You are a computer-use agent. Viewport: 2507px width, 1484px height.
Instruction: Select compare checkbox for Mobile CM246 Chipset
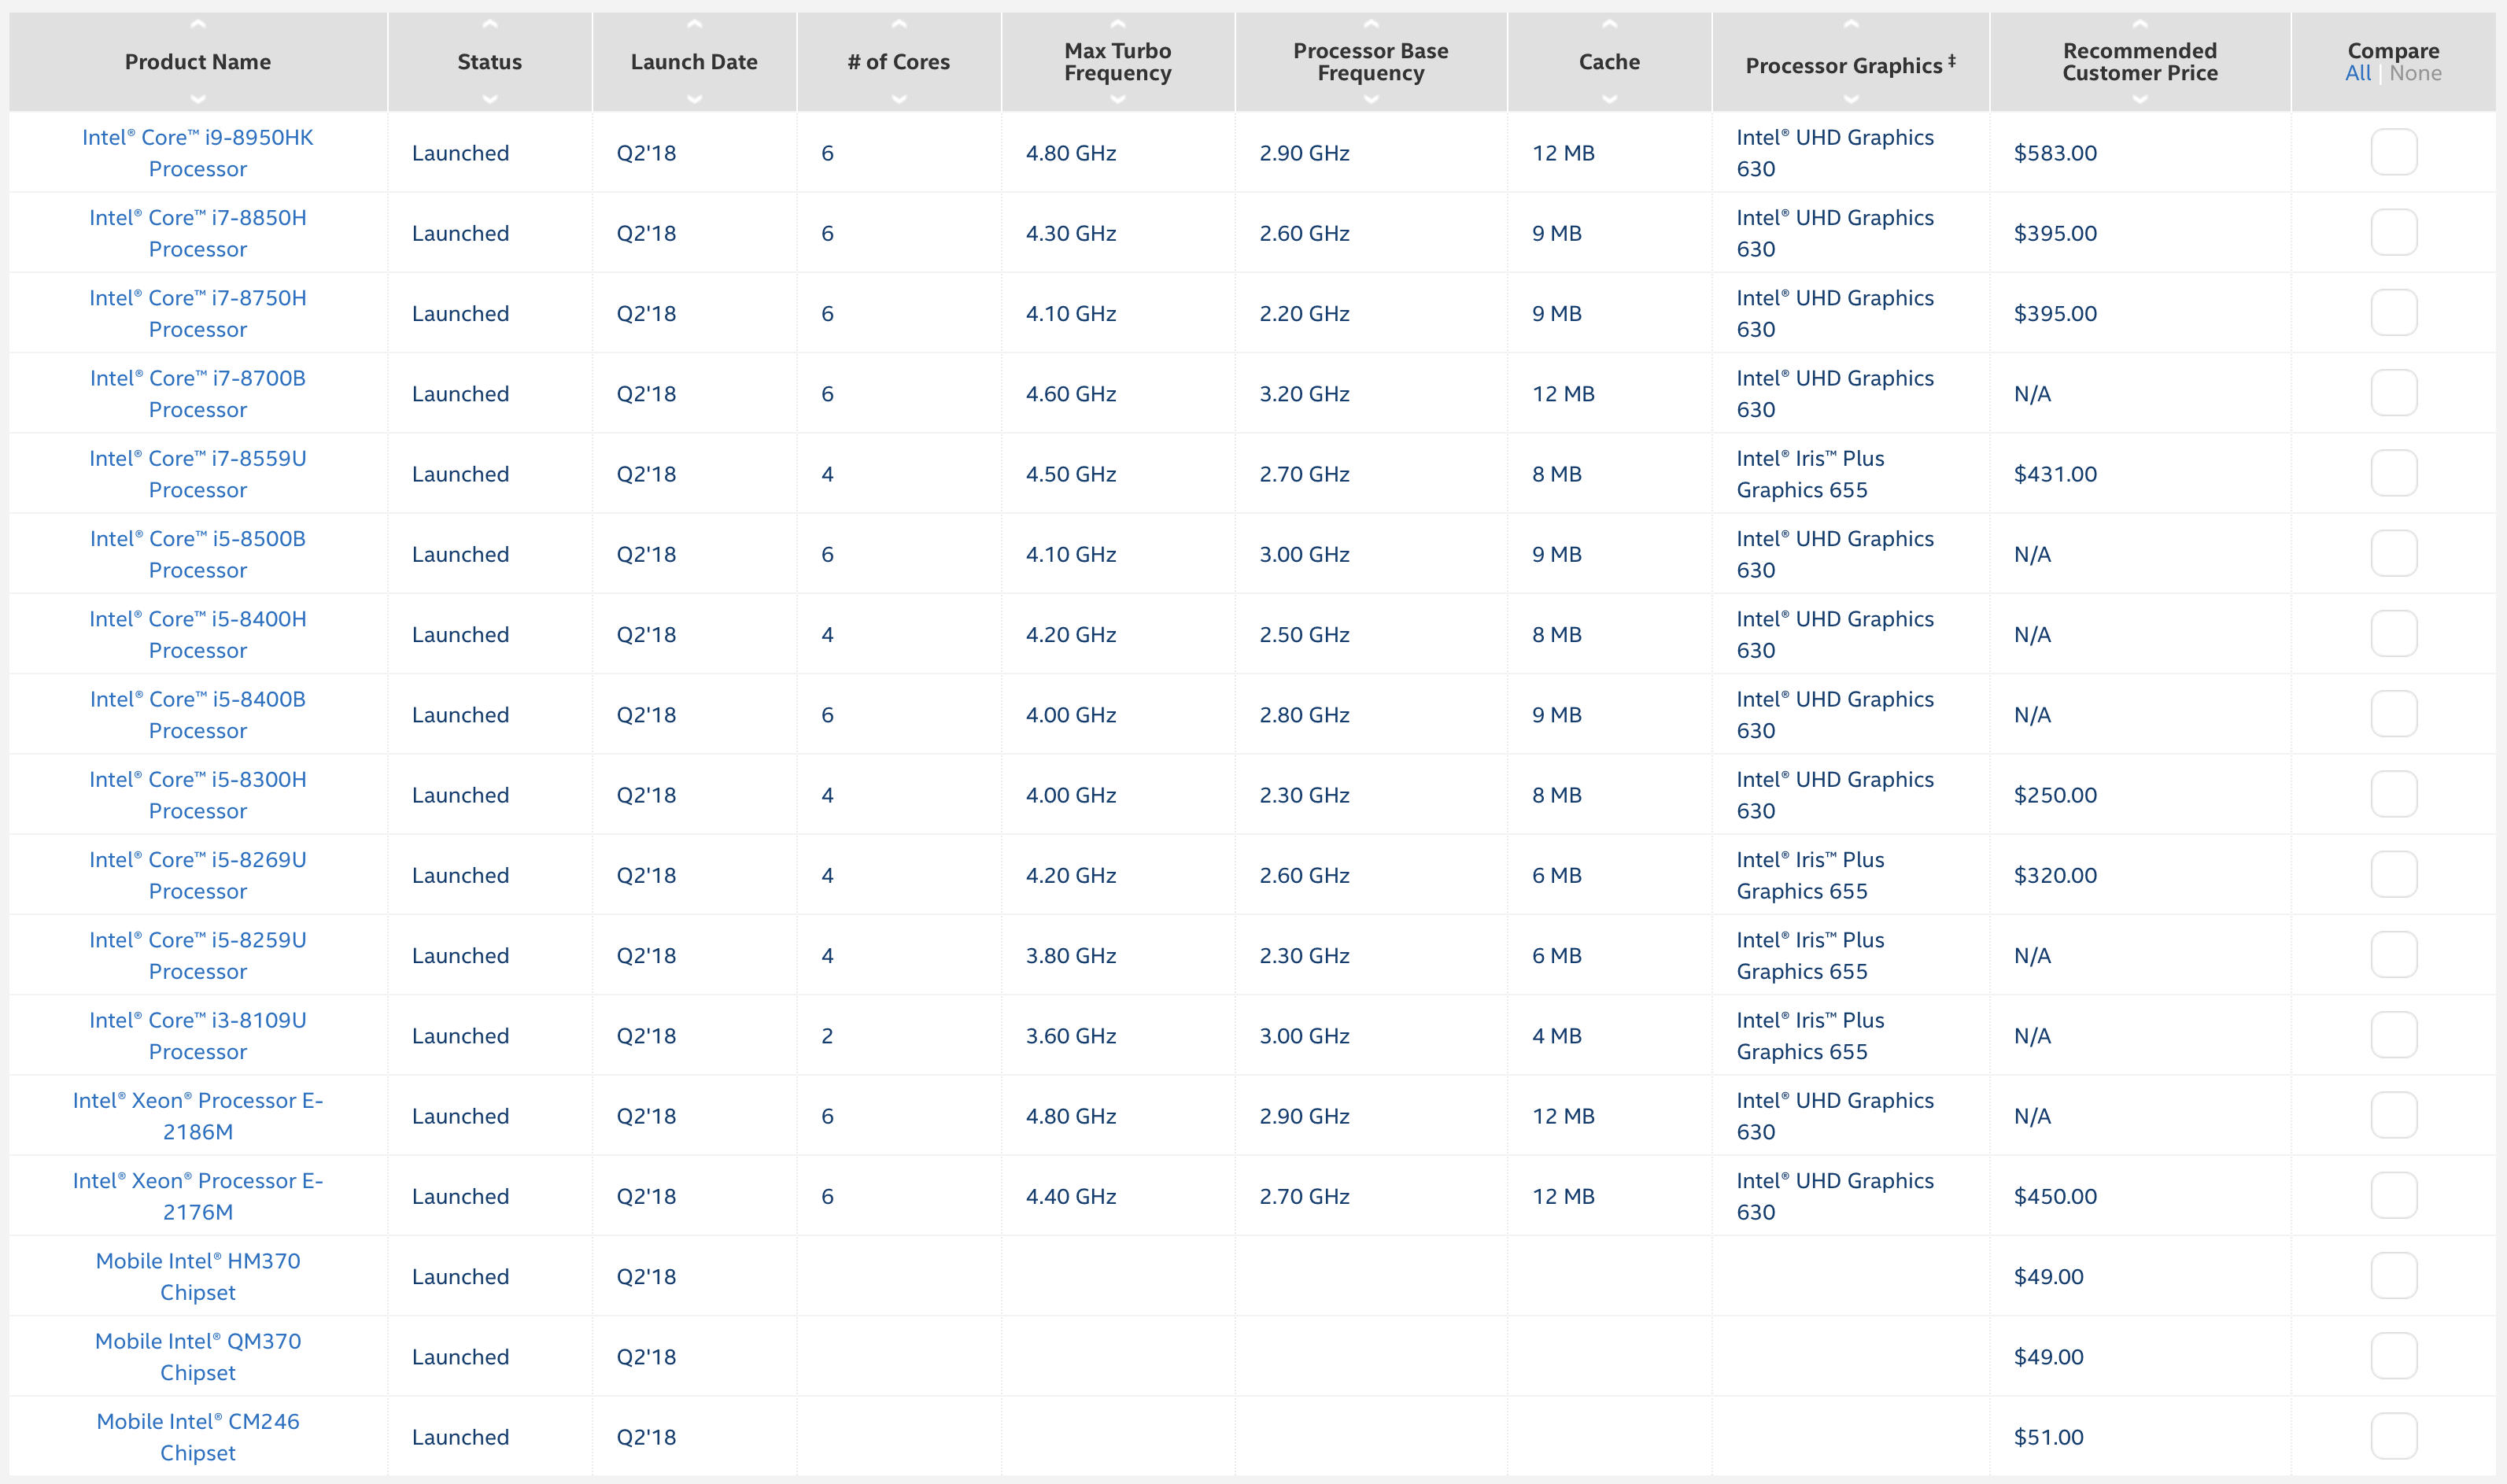2394,1436
